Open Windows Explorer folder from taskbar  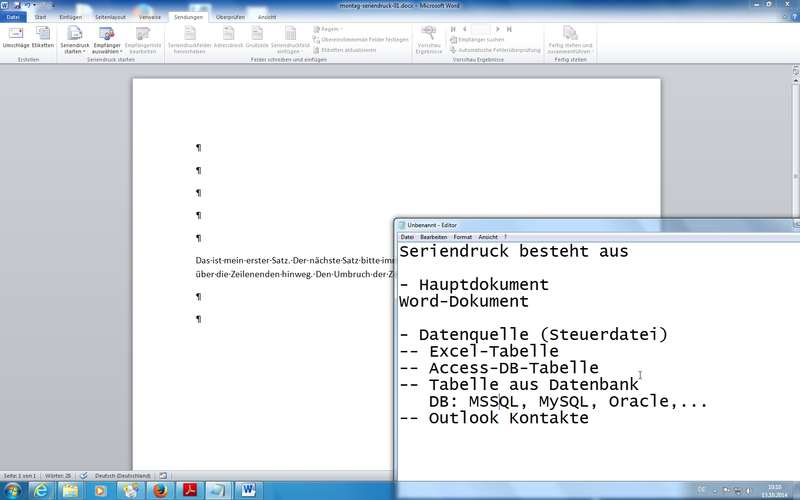pyautogui.click(x=70, y=491)
